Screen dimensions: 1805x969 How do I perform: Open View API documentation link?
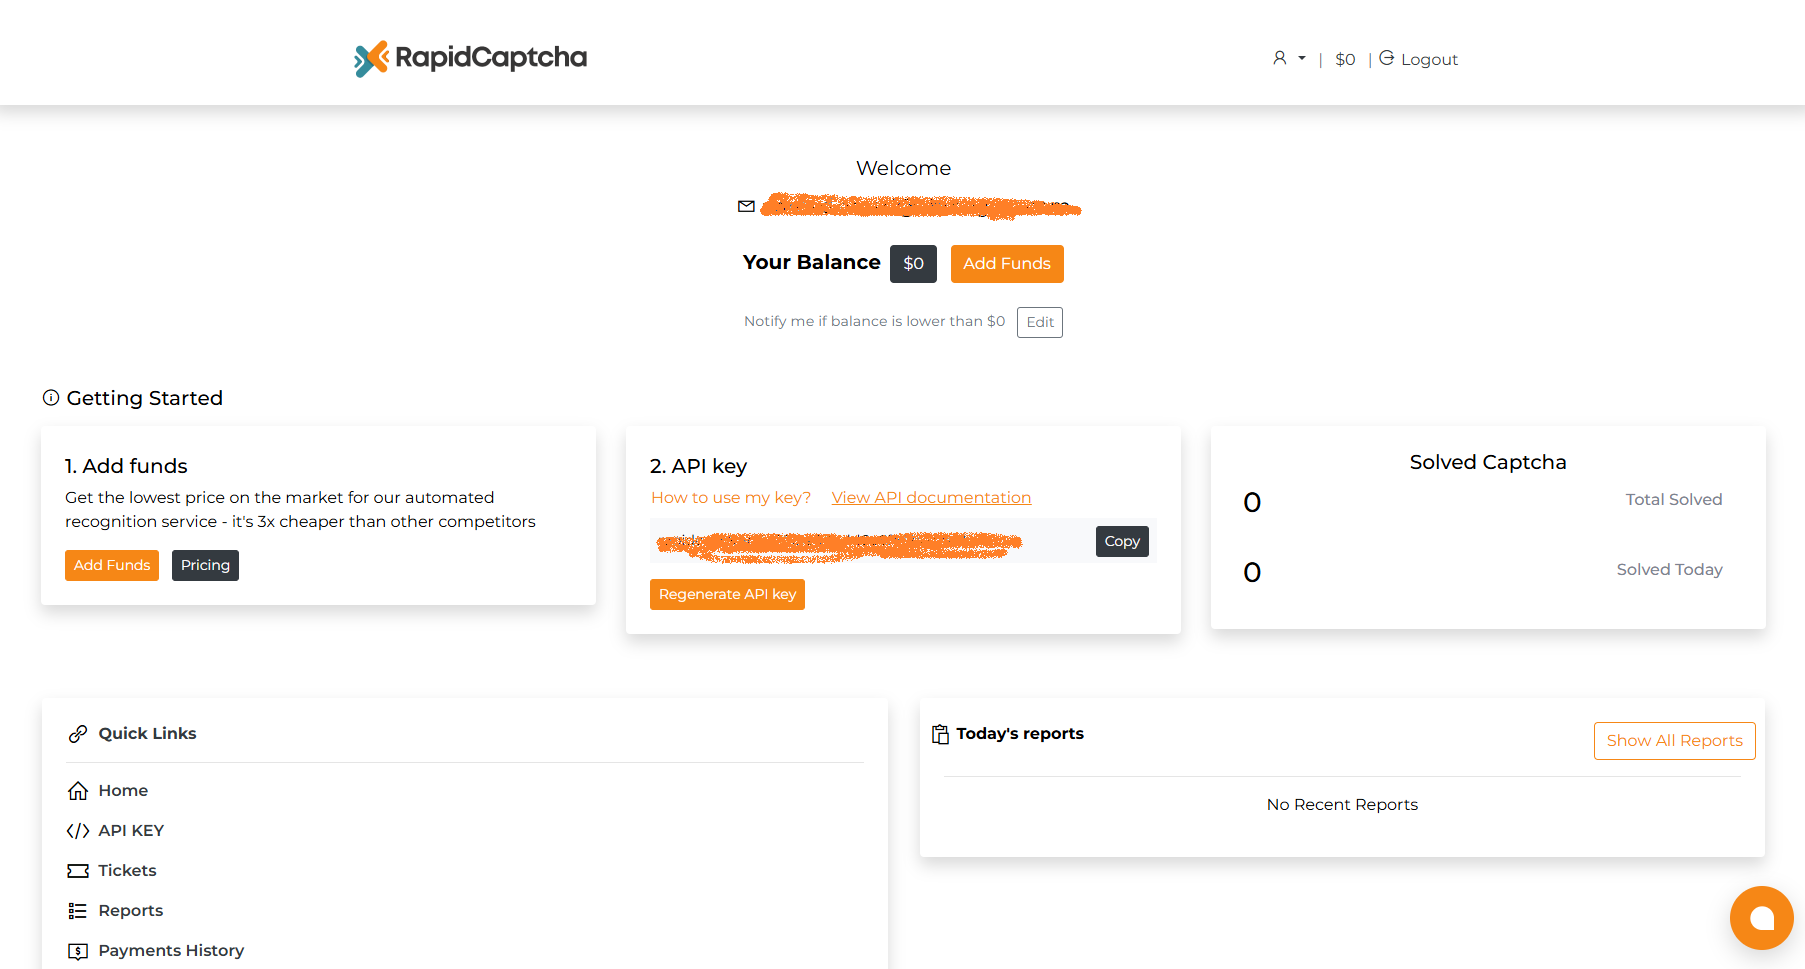pyautogui.click(x=931, y=498)
